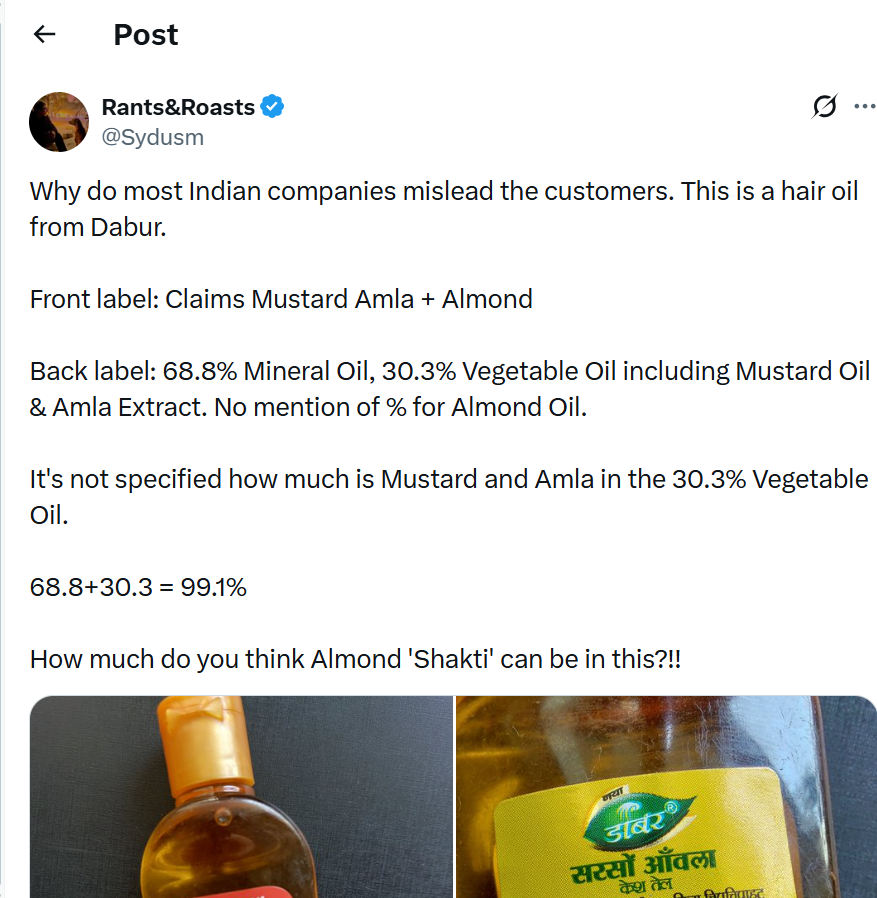Click the 'Front label' line of text
Screen dimensions: 877x898
click(281, 298)
